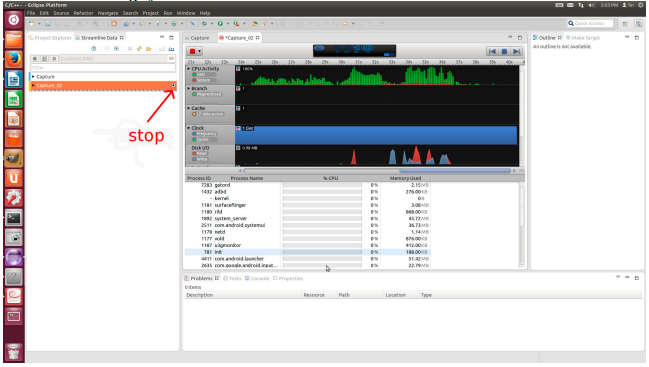Viewport: 649px width, 367px height.
Task: Select the system_server process row
Action: tap(308, 218)
